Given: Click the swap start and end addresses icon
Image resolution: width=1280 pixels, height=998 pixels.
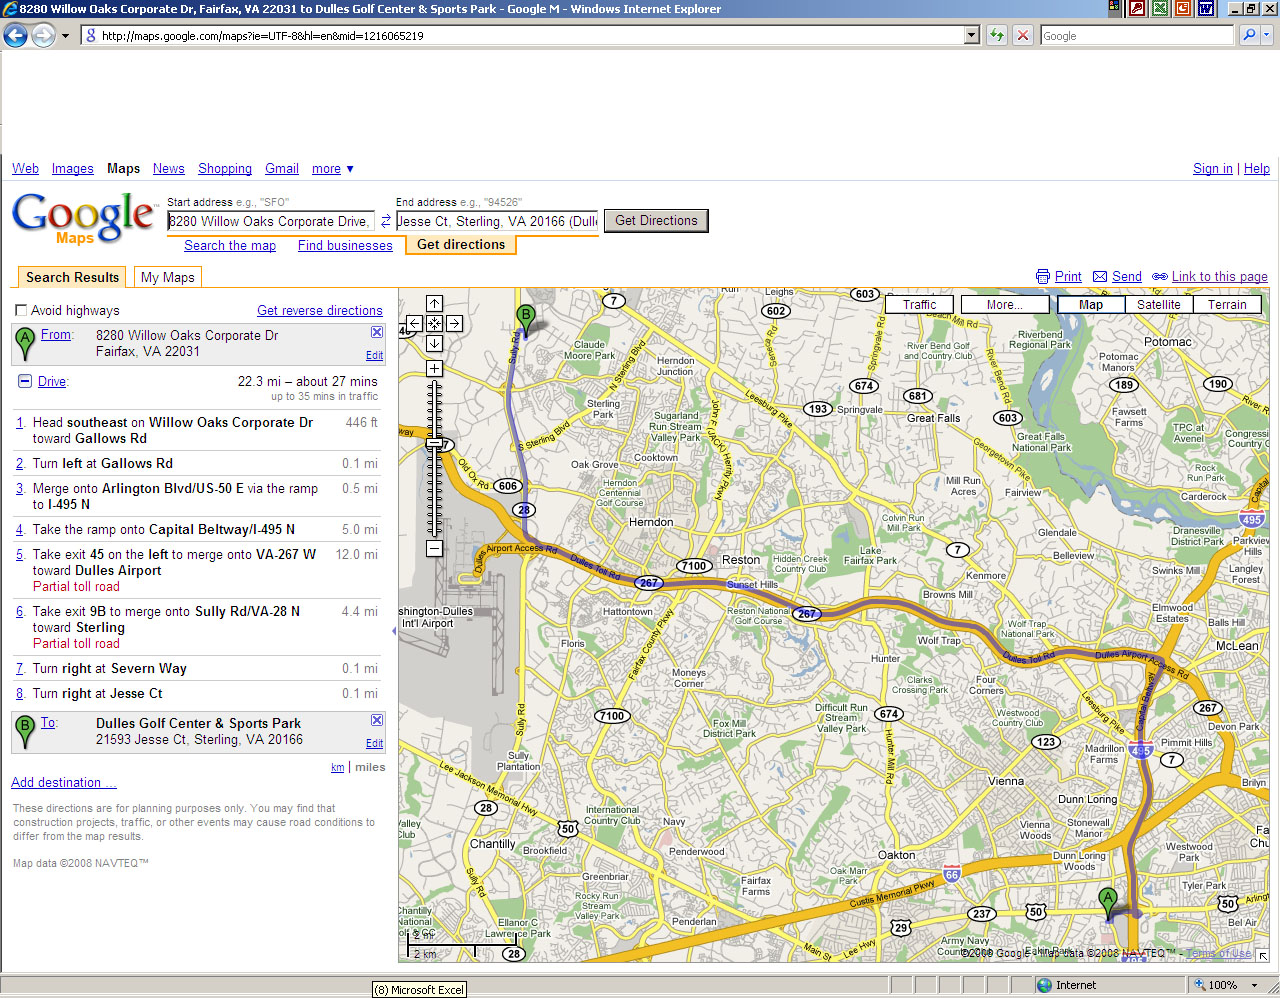Looking at the screenshot, I should point(386,221).
